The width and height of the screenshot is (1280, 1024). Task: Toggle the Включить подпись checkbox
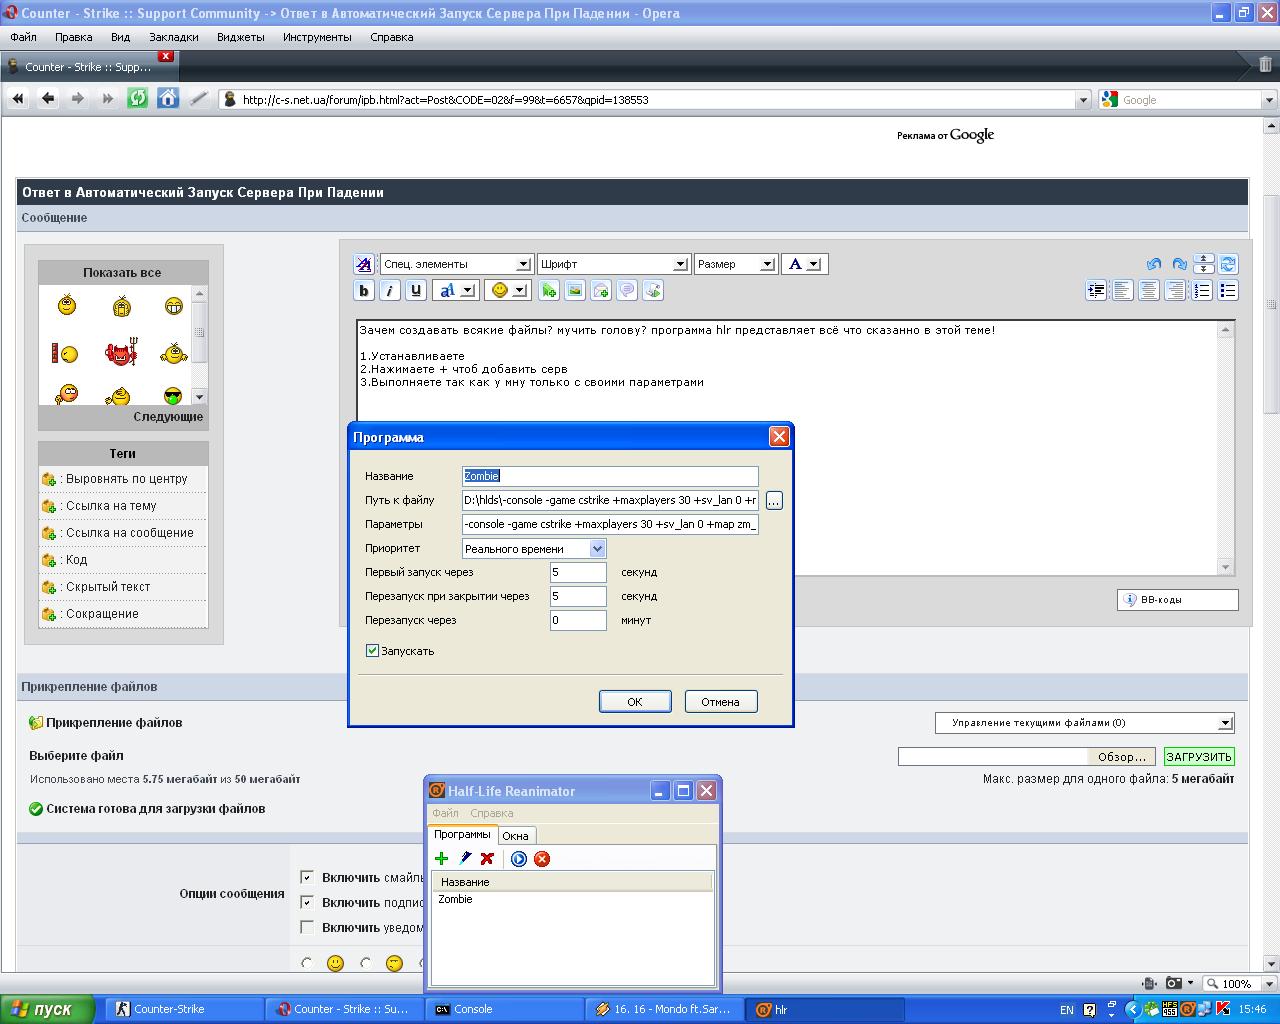point(307,902)
